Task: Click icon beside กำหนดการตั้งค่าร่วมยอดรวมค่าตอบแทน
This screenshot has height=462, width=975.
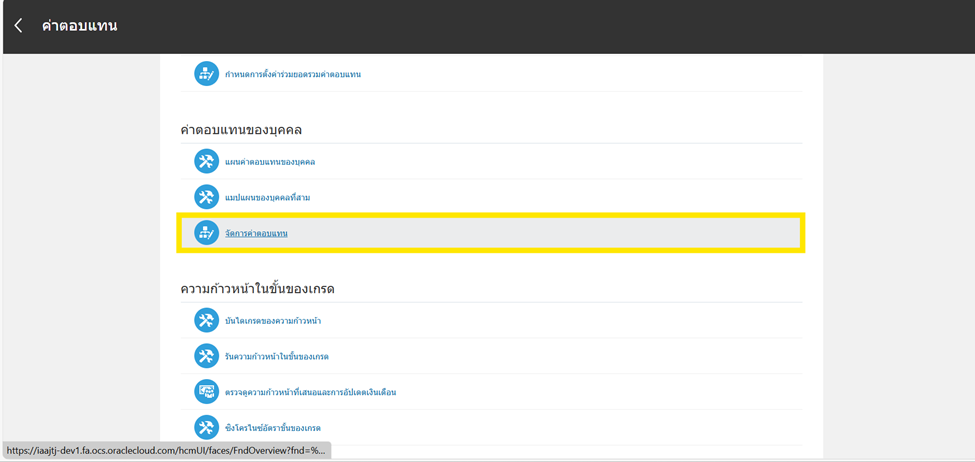Action: point(206,74)
